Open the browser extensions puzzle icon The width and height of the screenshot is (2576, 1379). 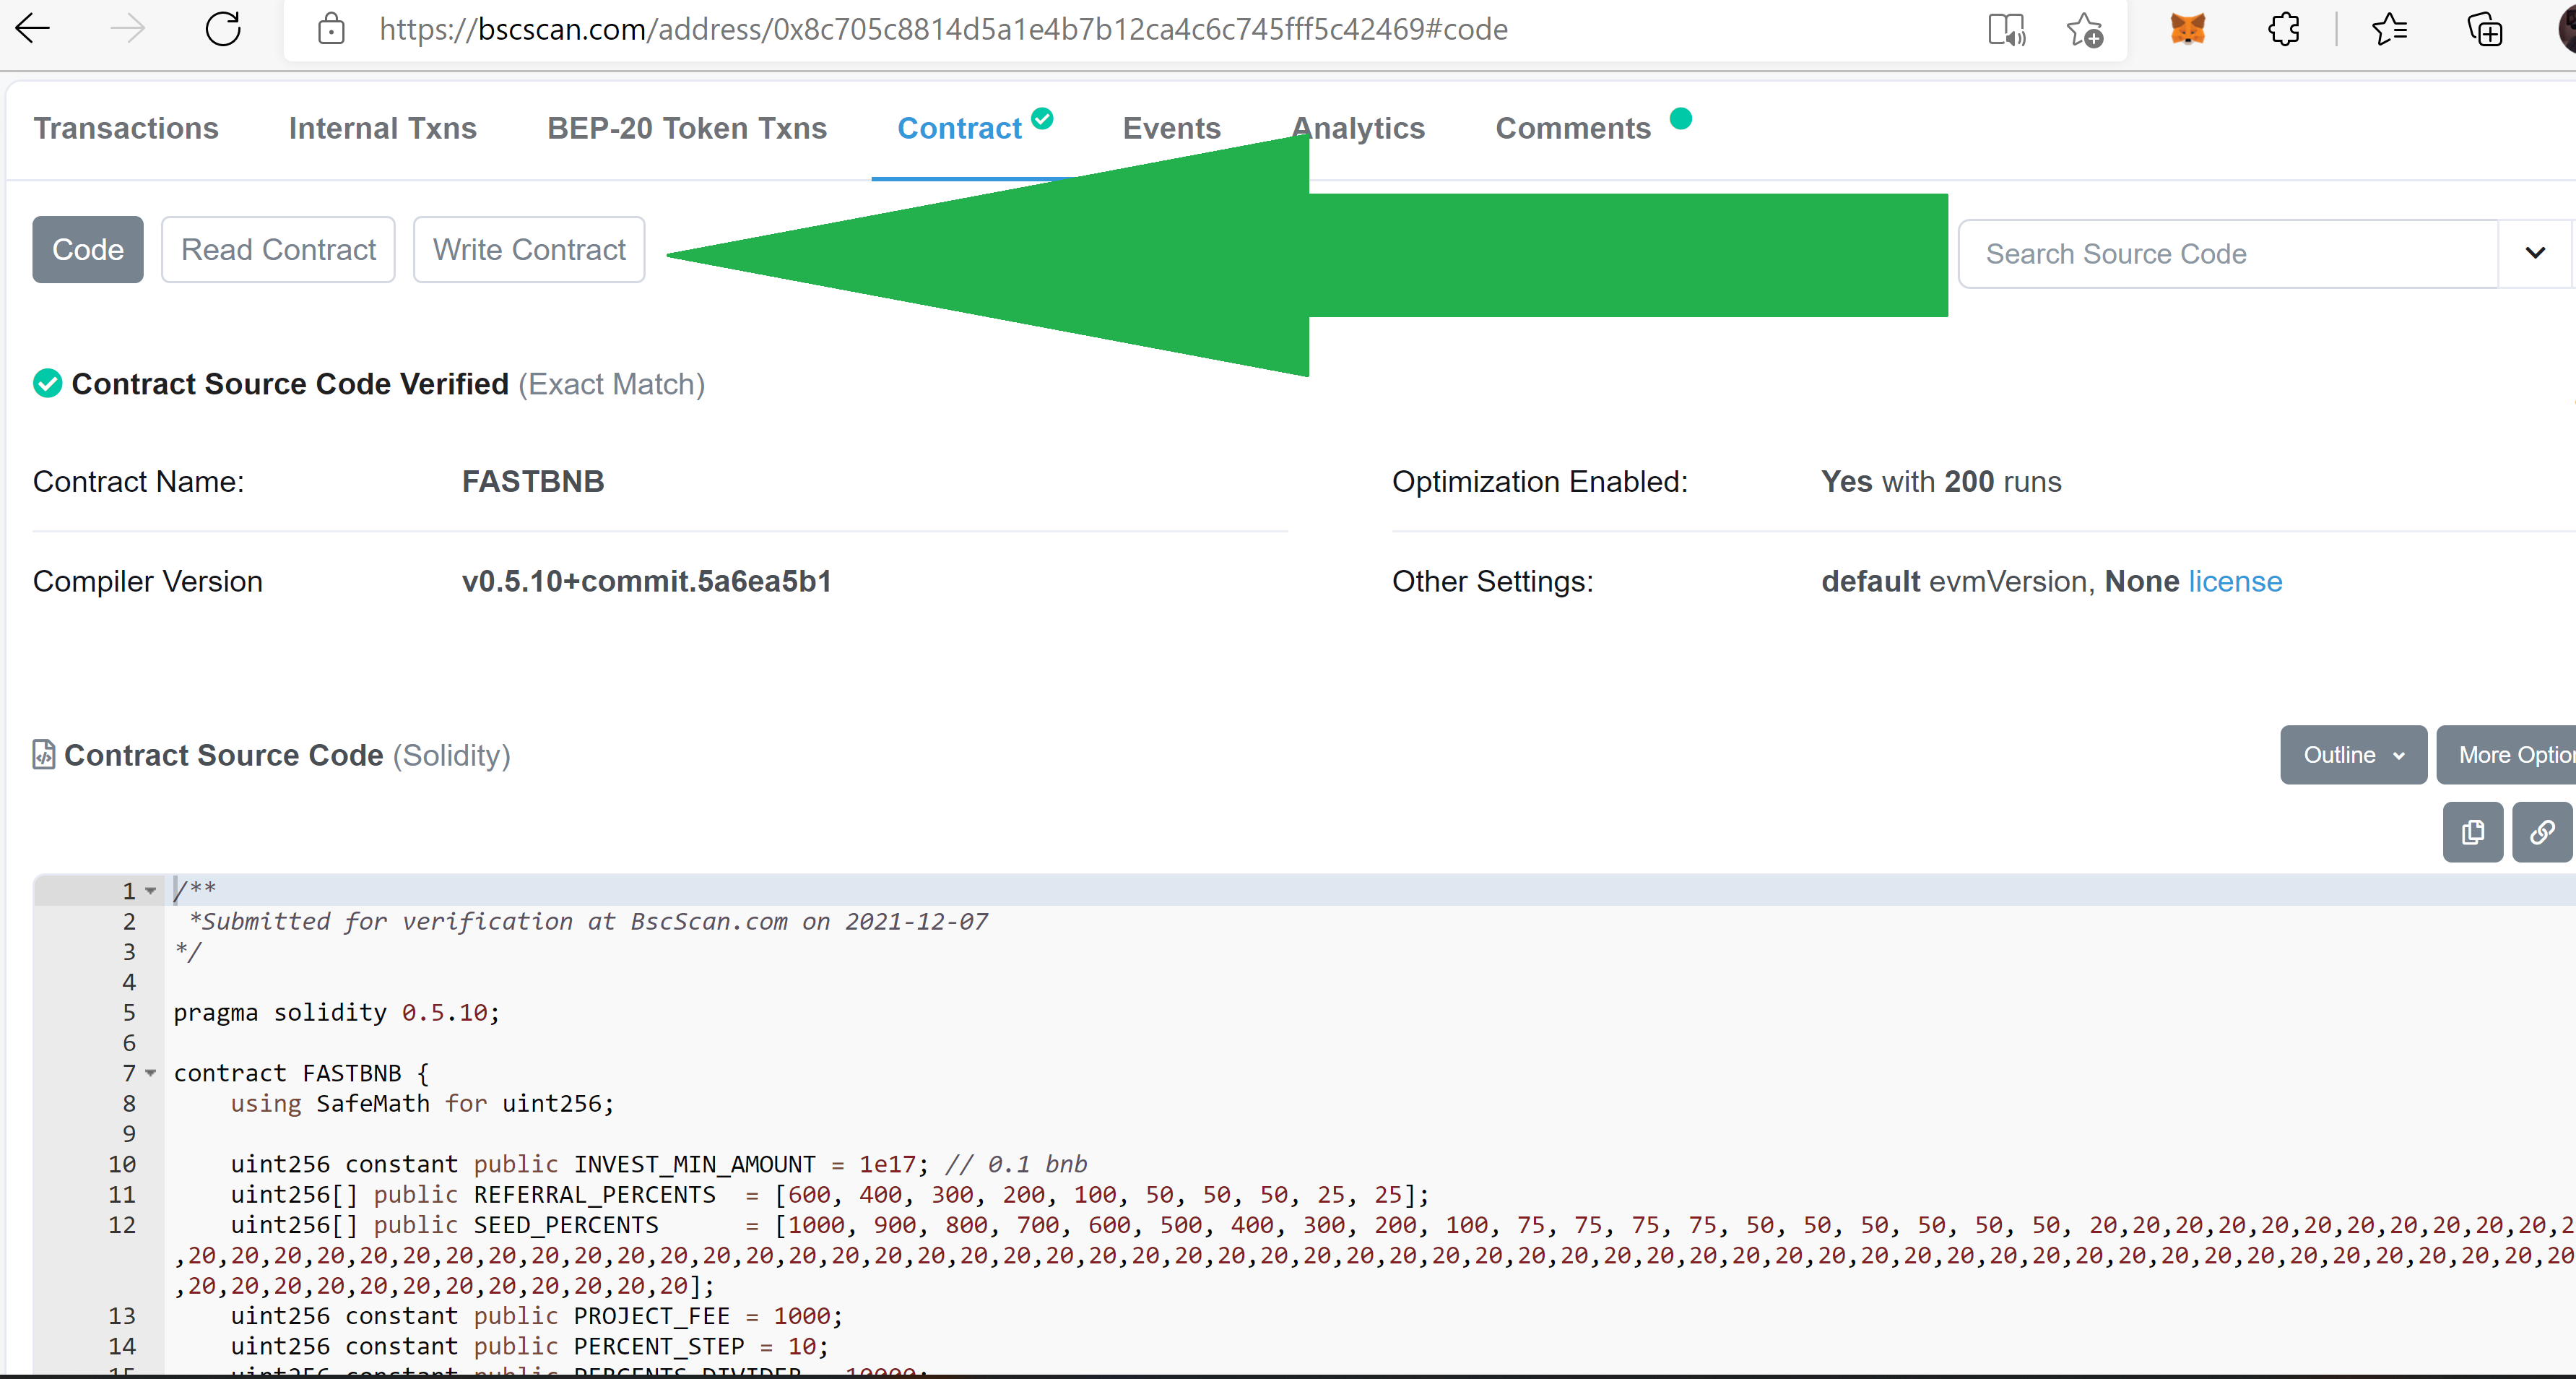click(x=2284, y=29)
